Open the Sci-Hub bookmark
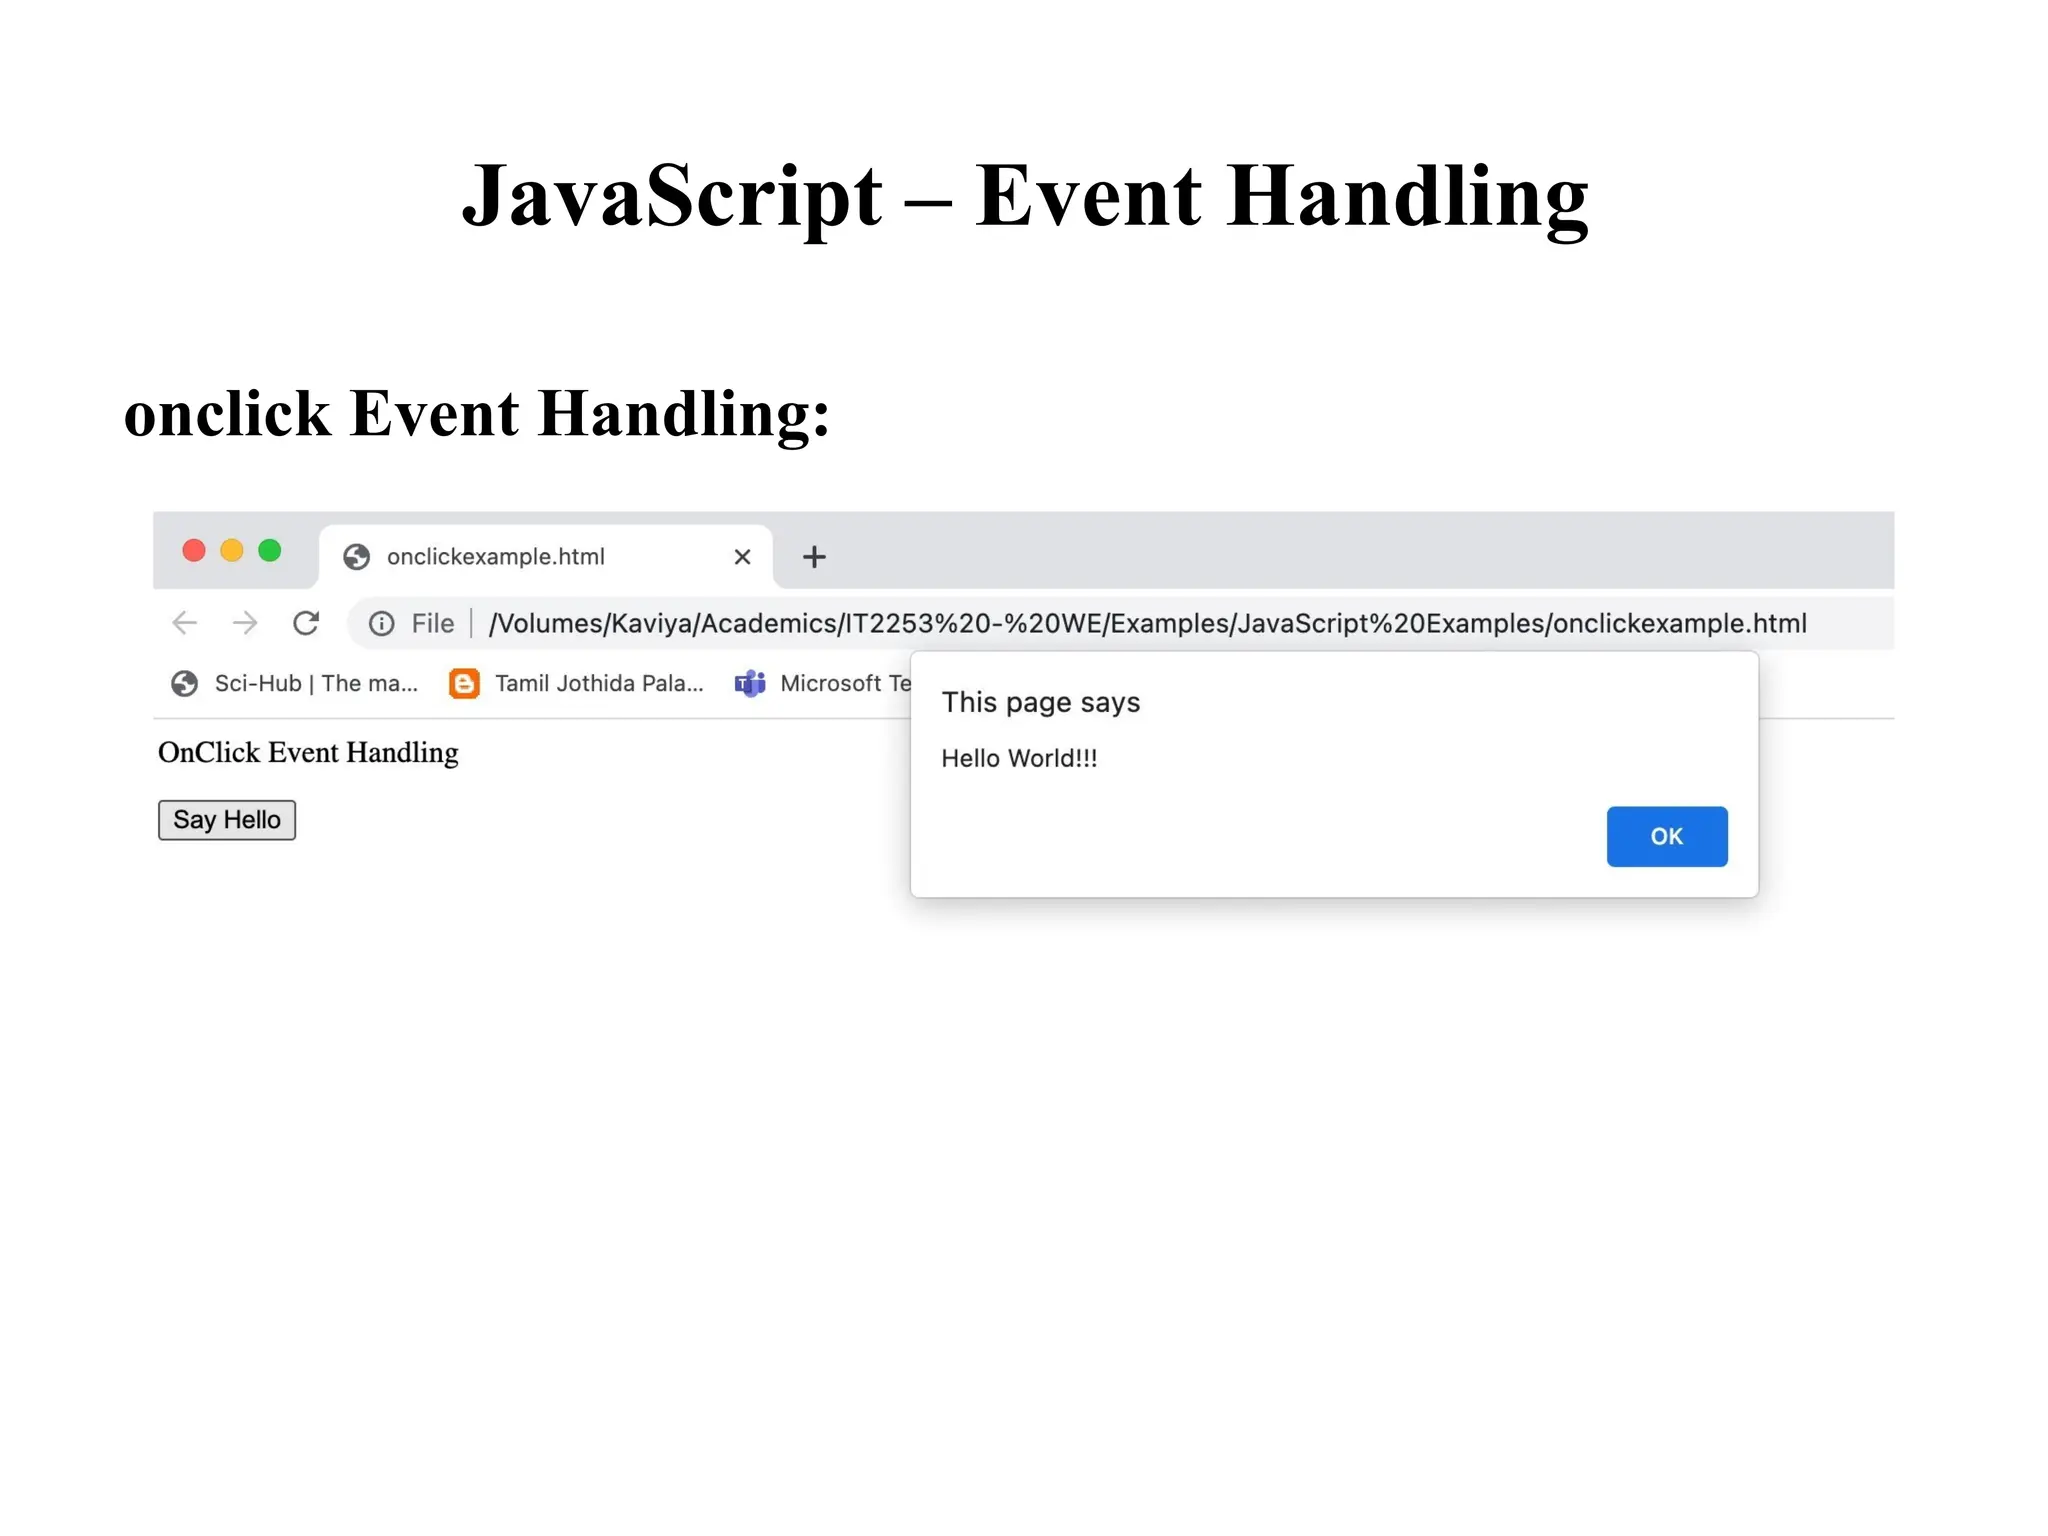 pyautogui.click(x=295, y=684)
